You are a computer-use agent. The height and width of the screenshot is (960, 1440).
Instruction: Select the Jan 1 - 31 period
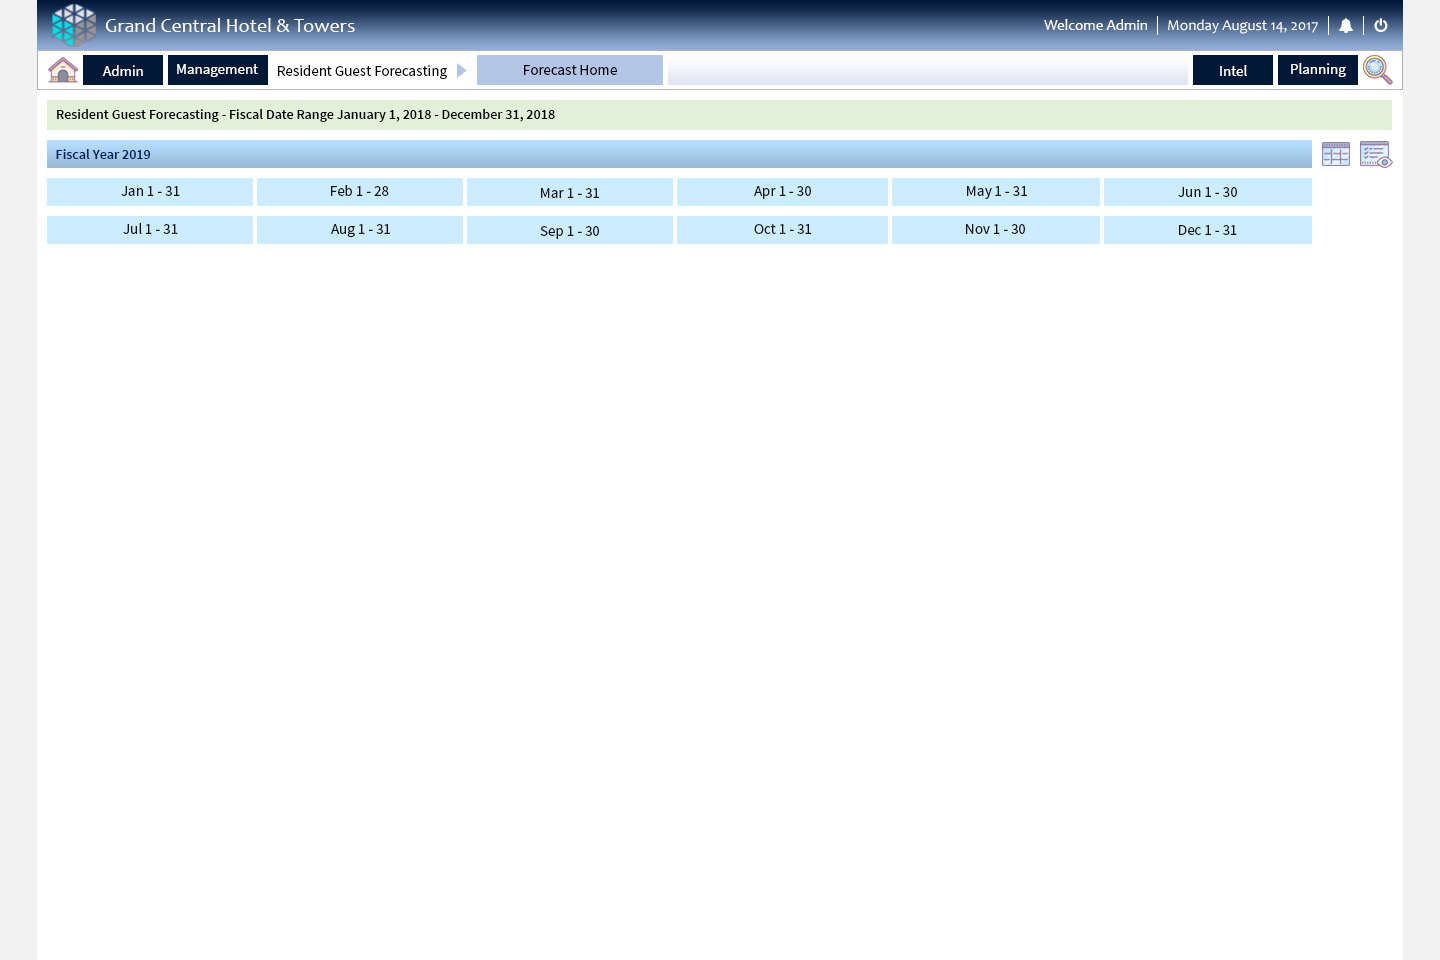click(x=150, y=192)
